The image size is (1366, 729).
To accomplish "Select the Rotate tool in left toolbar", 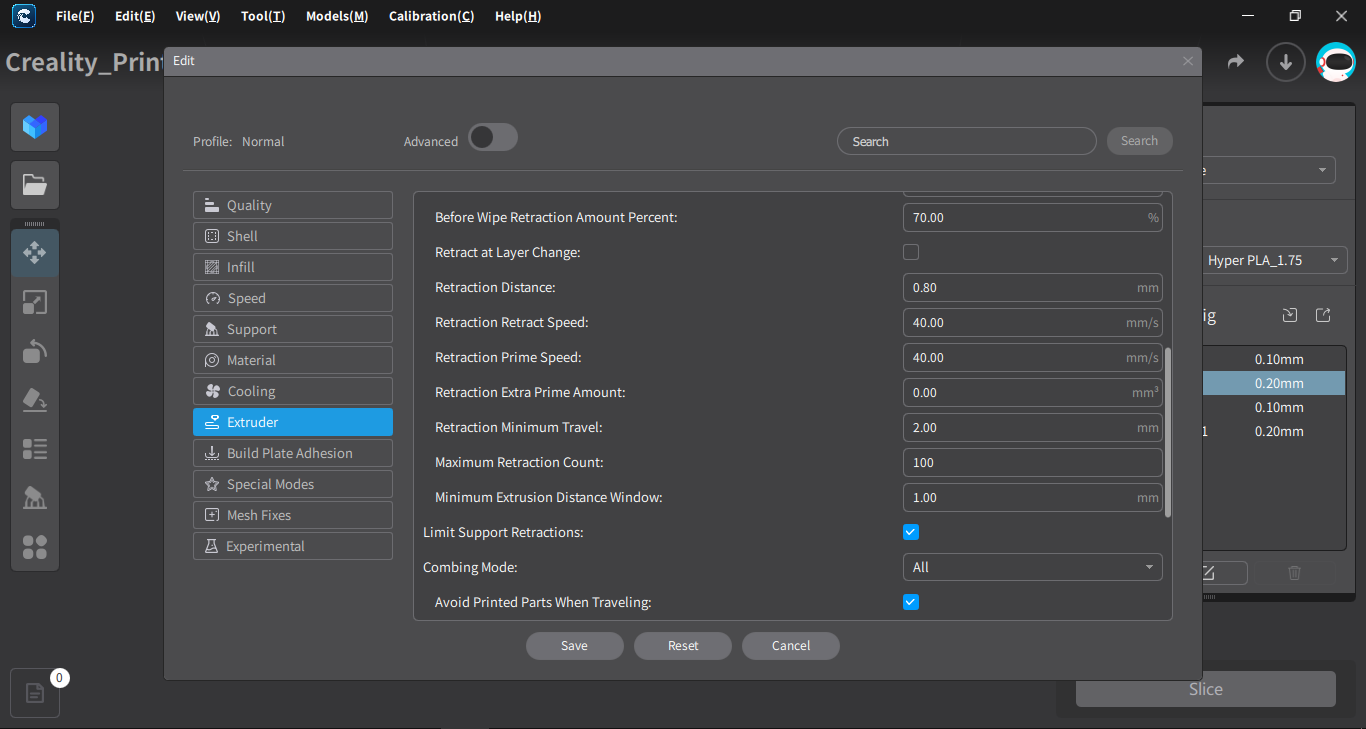I will pos(35,351).
